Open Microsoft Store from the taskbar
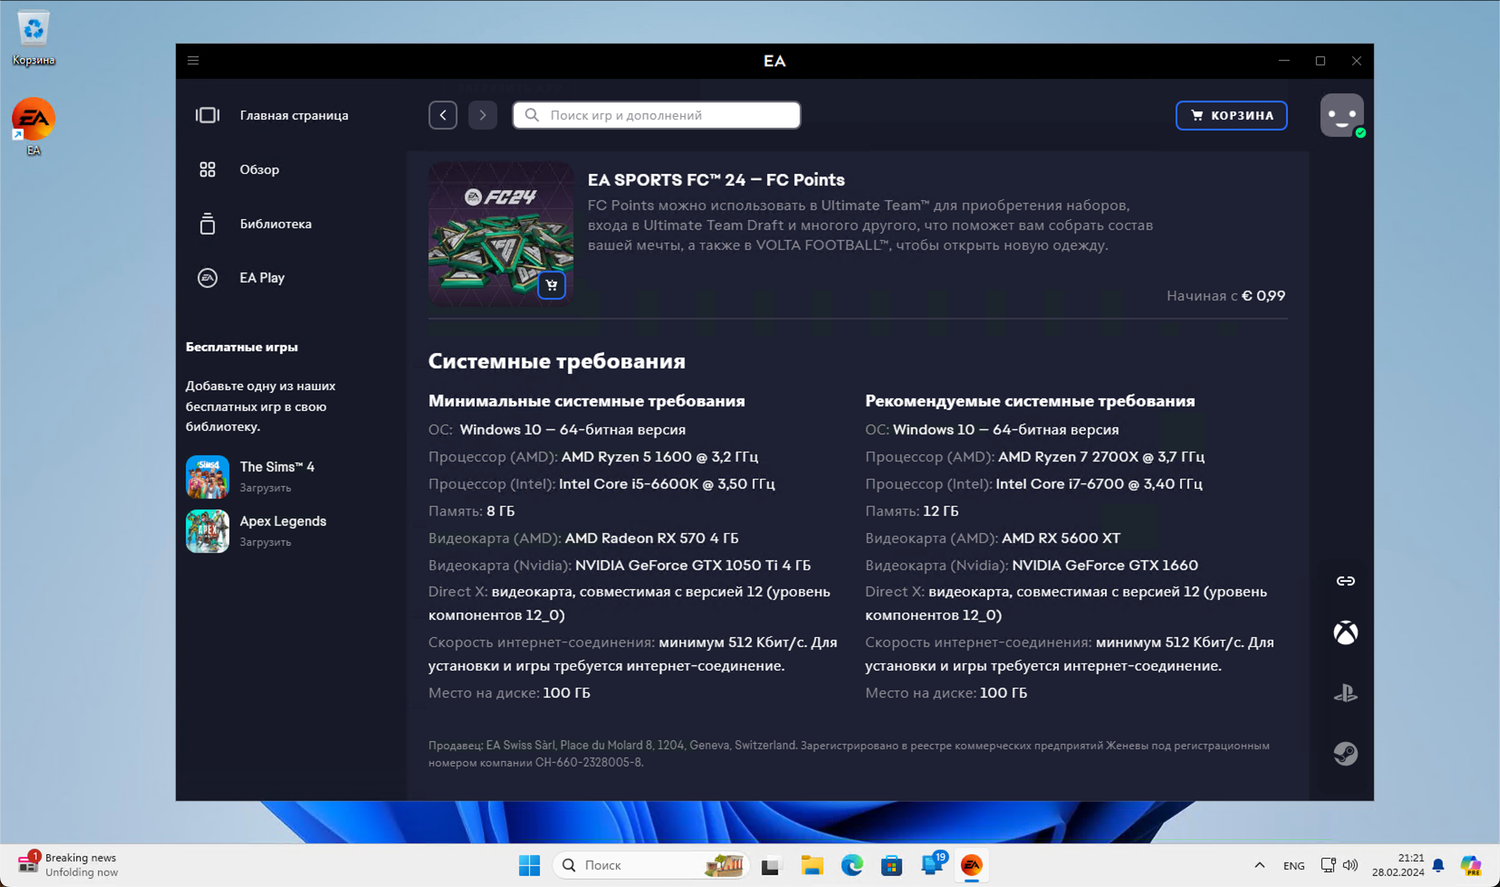The width and height of the screenshot is (1500, 887). click(x=891, y=865)
